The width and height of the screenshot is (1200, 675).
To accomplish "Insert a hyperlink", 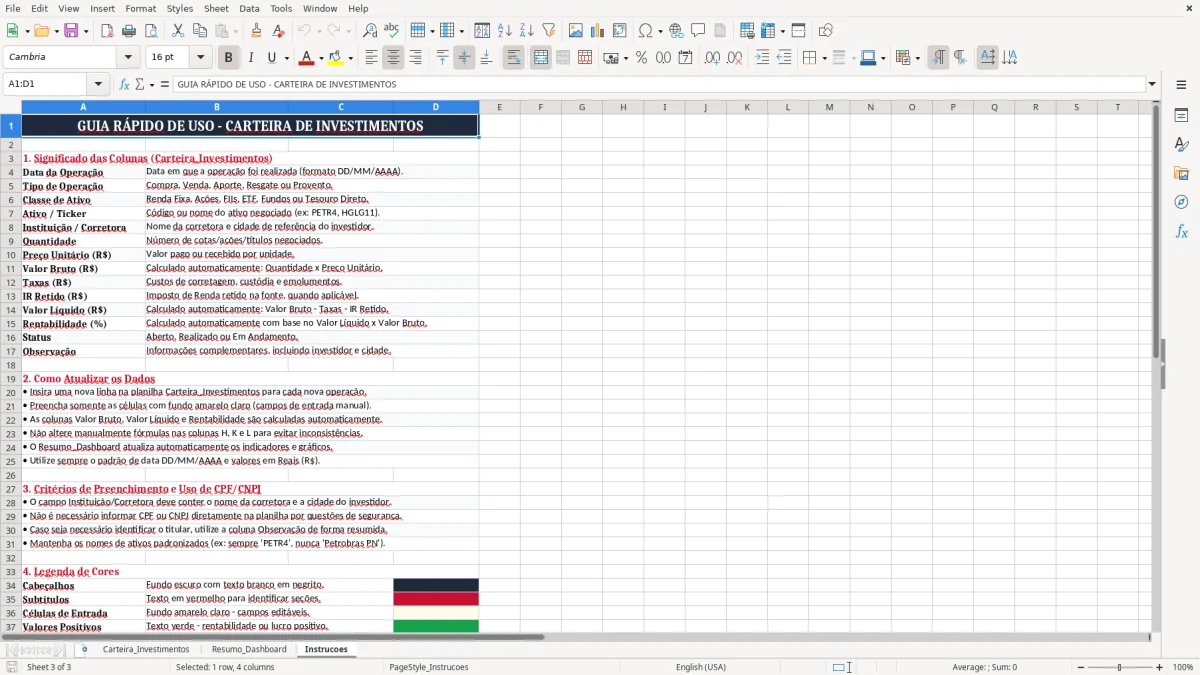I will click(x=676, y=31).
